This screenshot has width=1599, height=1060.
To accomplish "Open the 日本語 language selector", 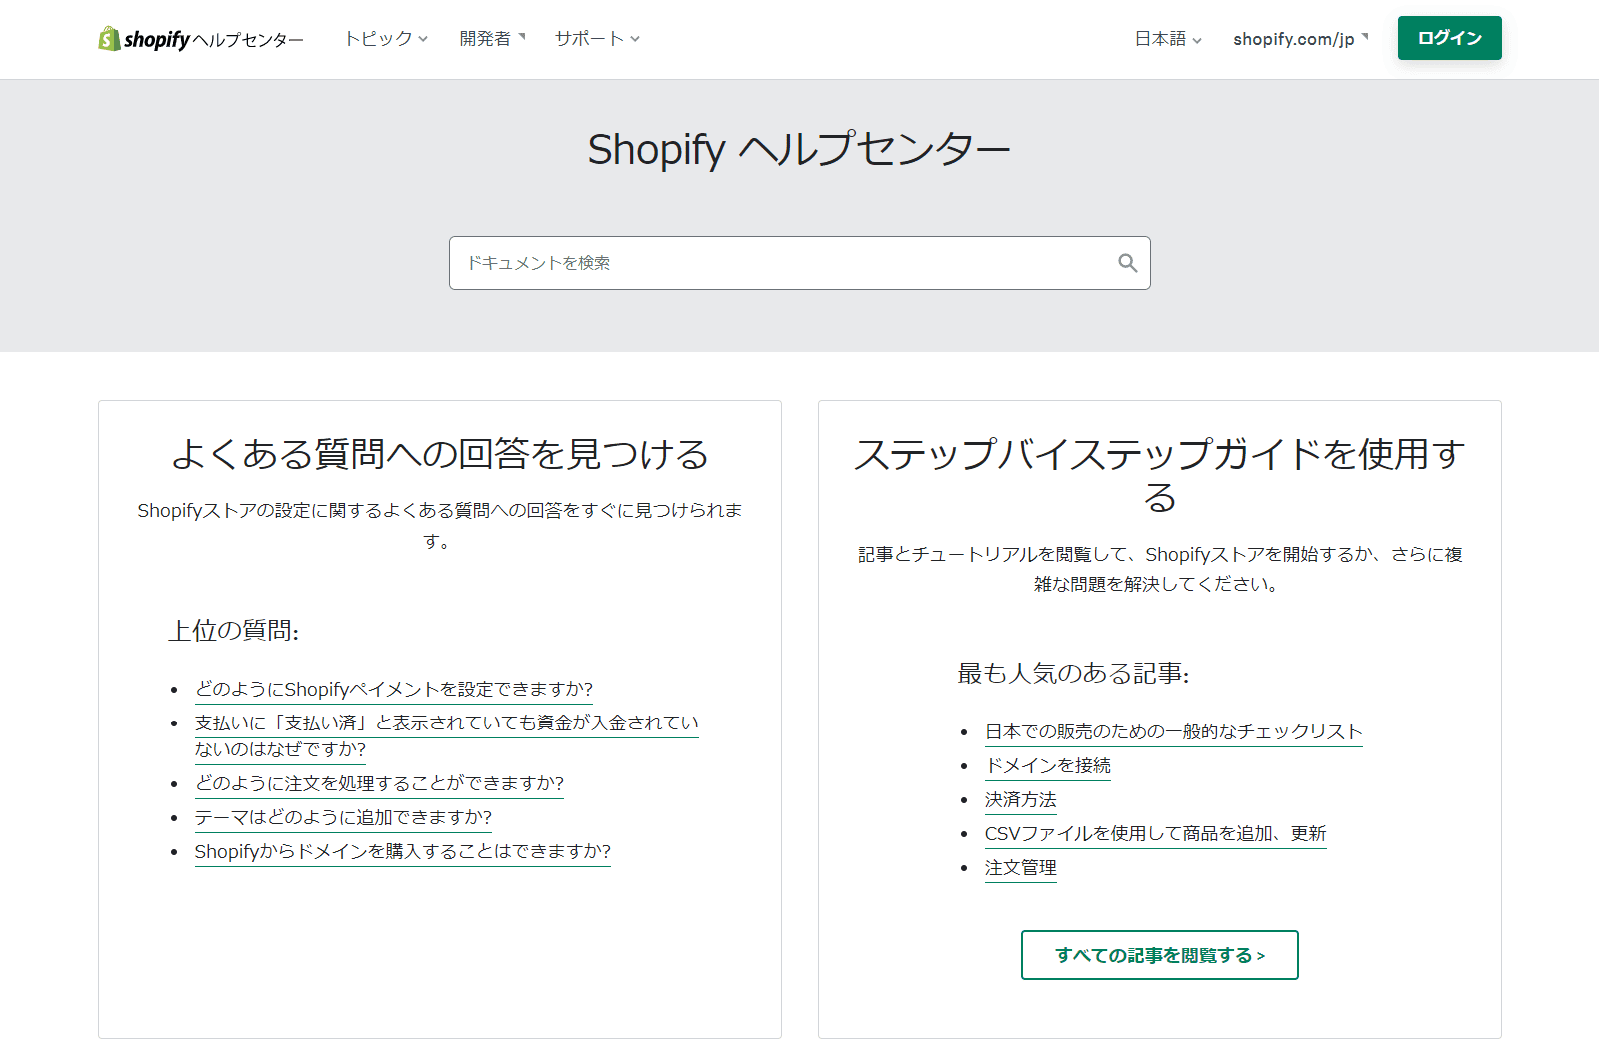I will click(x=1168, y=39).
